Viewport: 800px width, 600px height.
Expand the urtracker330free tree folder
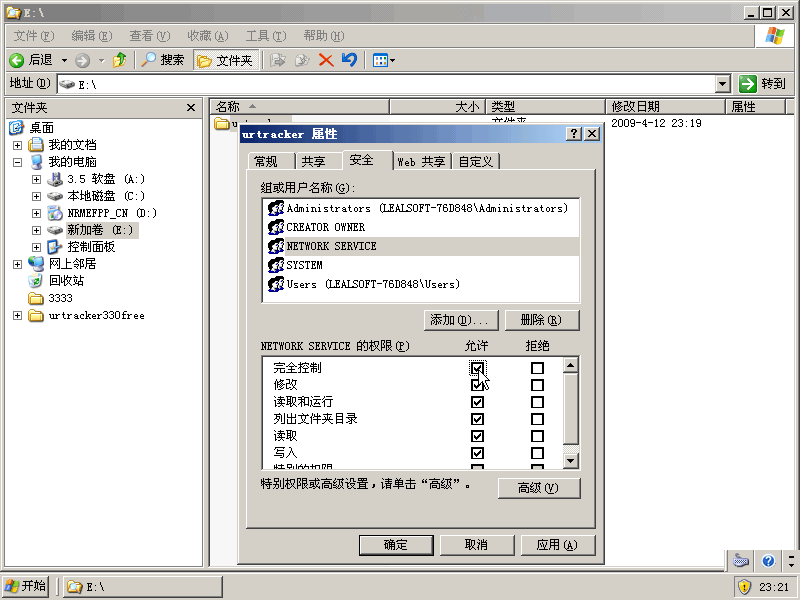(x=17, y=316)
